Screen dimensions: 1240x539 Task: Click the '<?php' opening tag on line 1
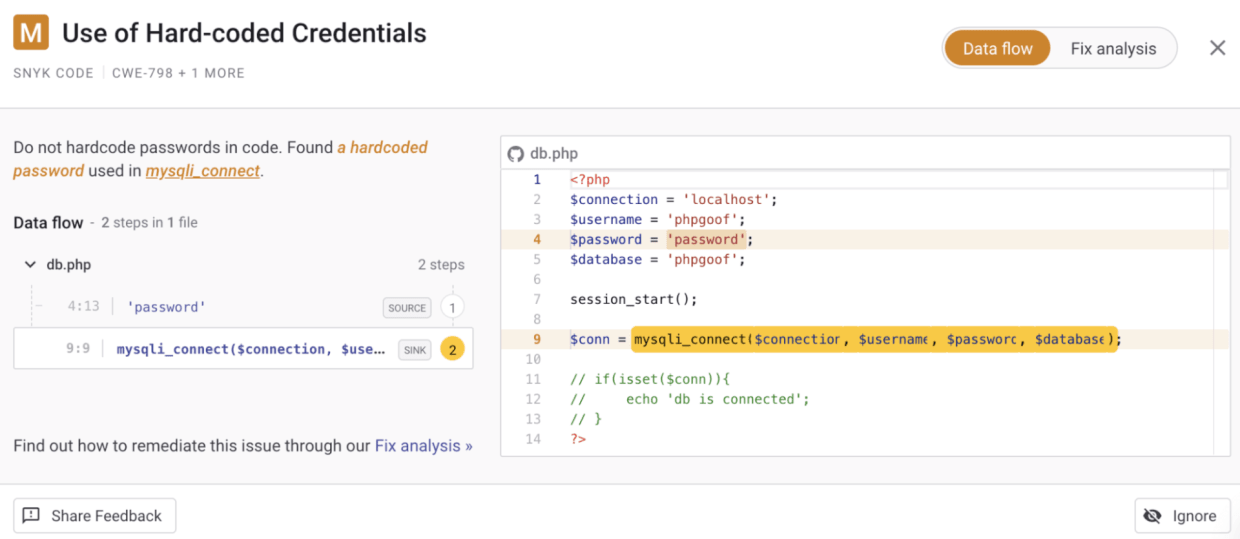click(x=590, y=179)
